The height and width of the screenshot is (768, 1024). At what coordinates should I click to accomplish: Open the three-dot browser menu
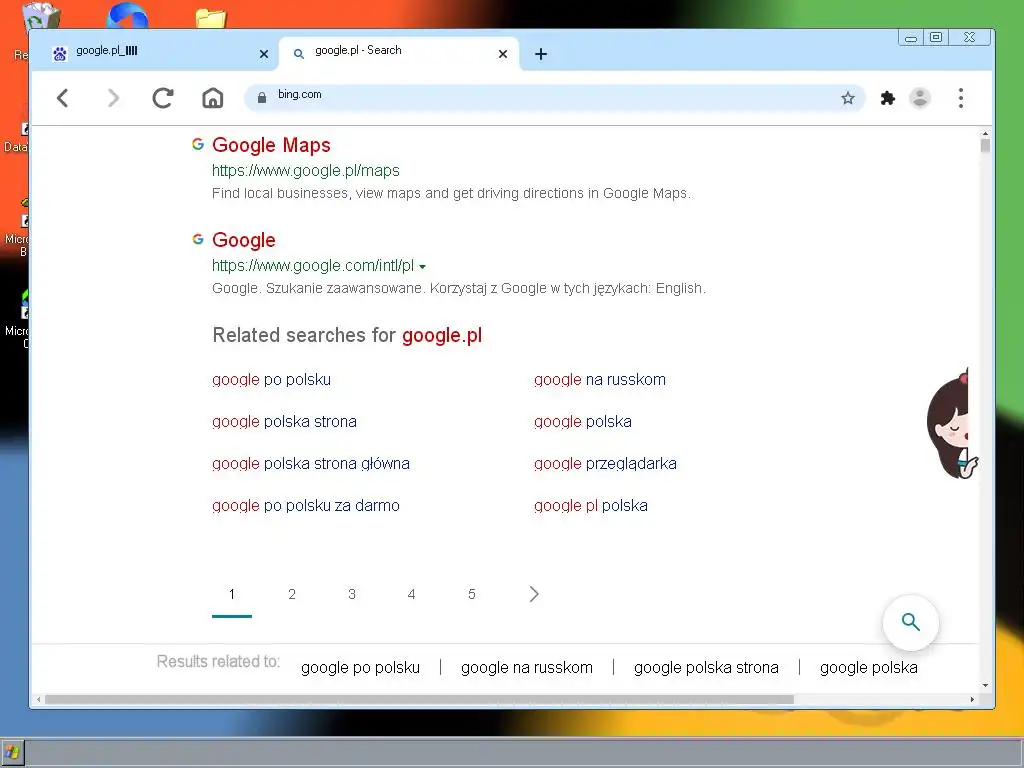pos(961,98)
